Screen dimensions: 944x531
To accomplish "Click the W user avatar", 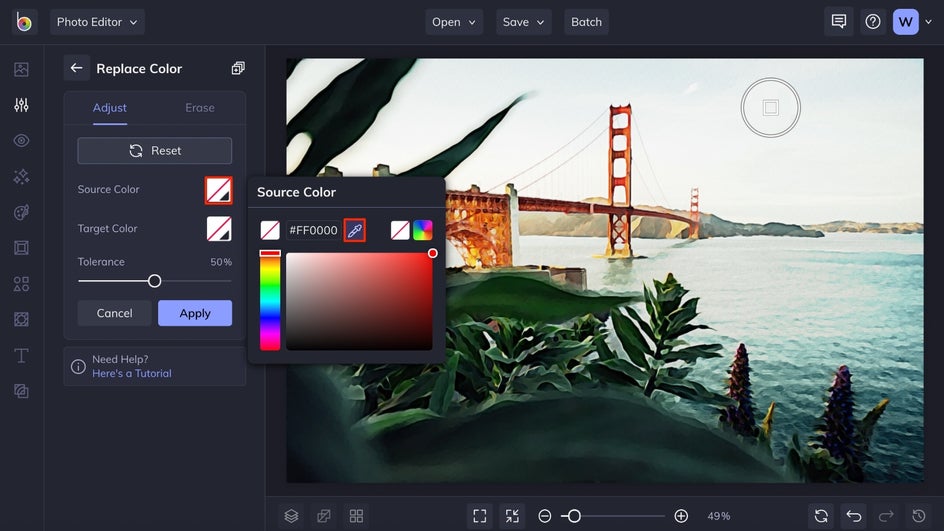I will [905, 22].
